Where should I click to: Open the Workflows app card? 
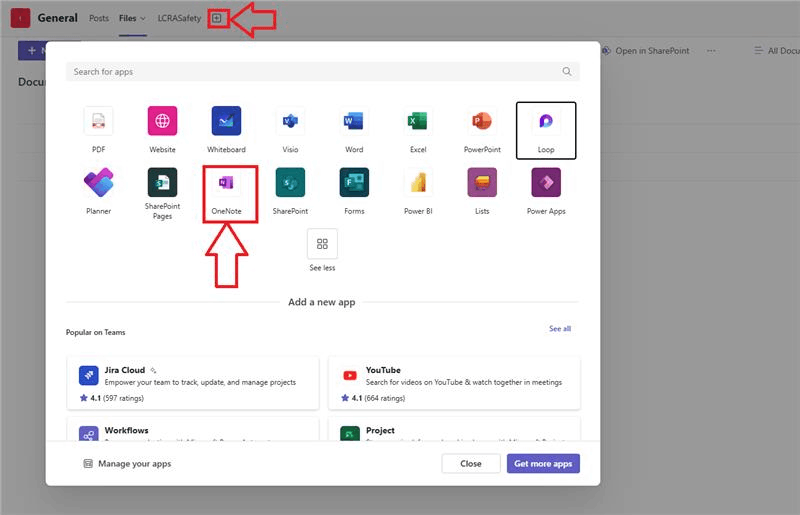point(193,429)
